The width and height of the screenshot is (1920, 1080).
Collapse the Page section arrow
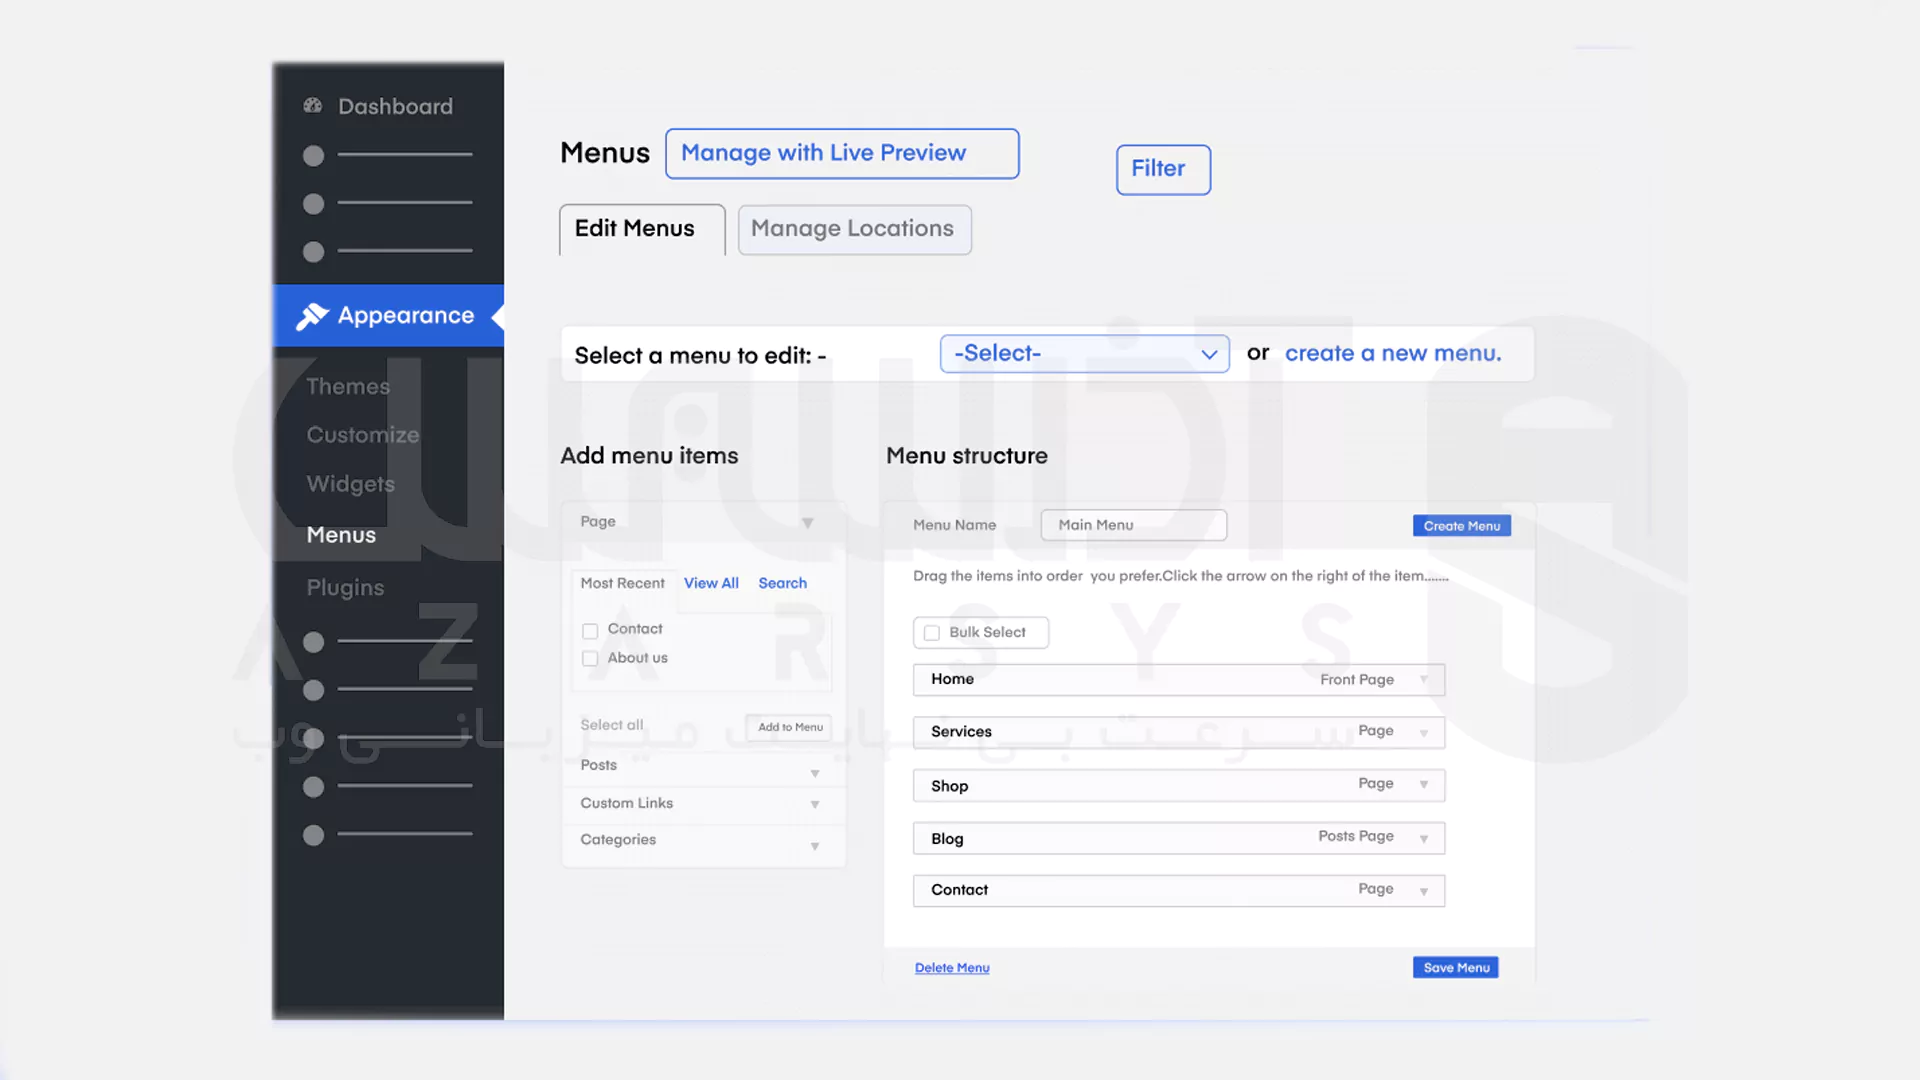point(807,523)
